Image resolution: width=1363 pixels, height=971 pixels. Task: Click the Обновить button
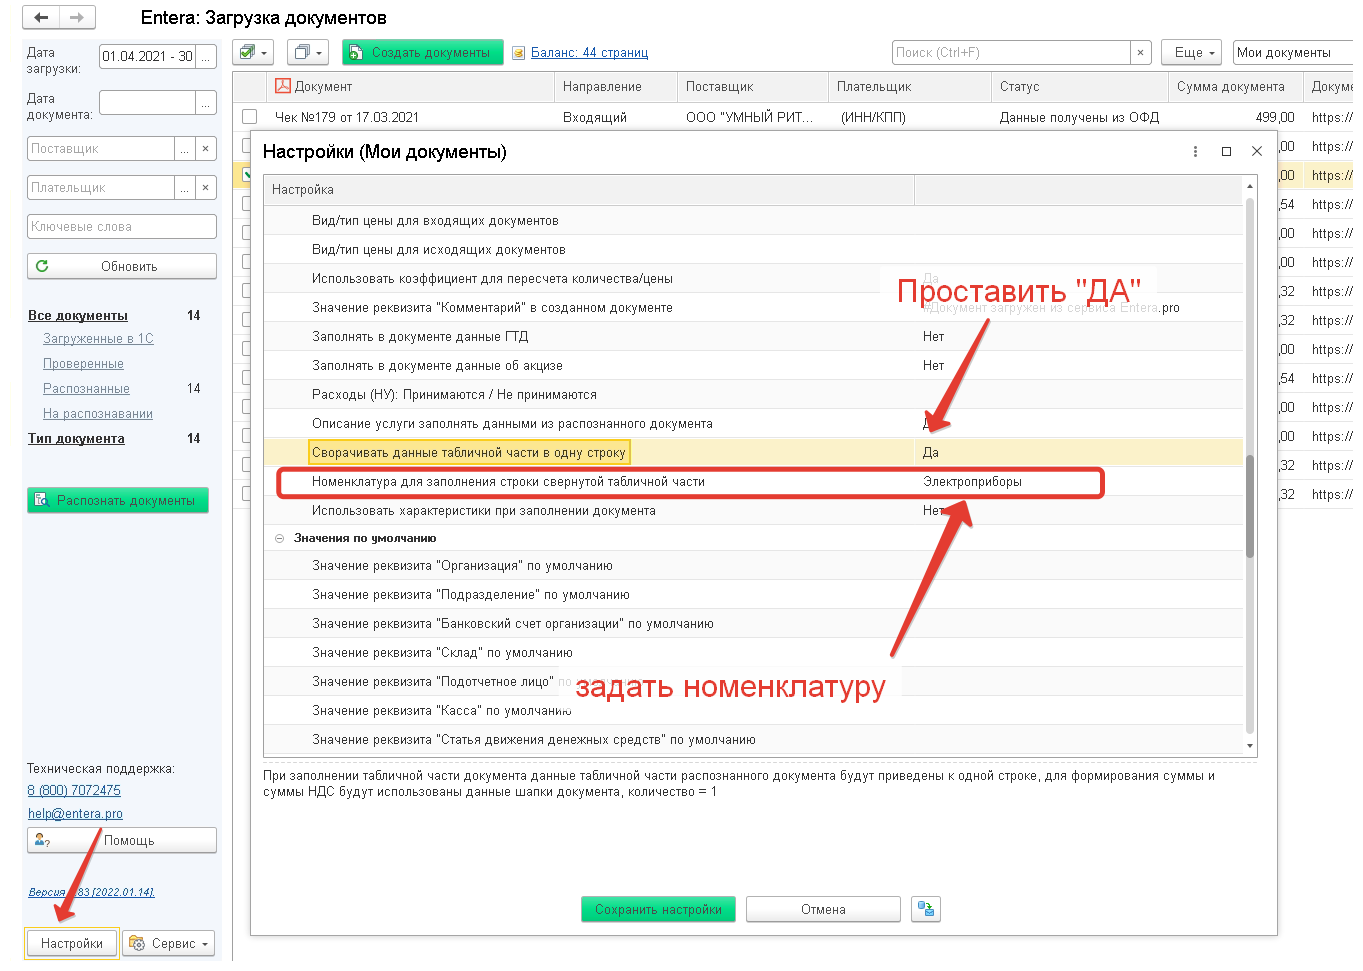click(122, 266)
